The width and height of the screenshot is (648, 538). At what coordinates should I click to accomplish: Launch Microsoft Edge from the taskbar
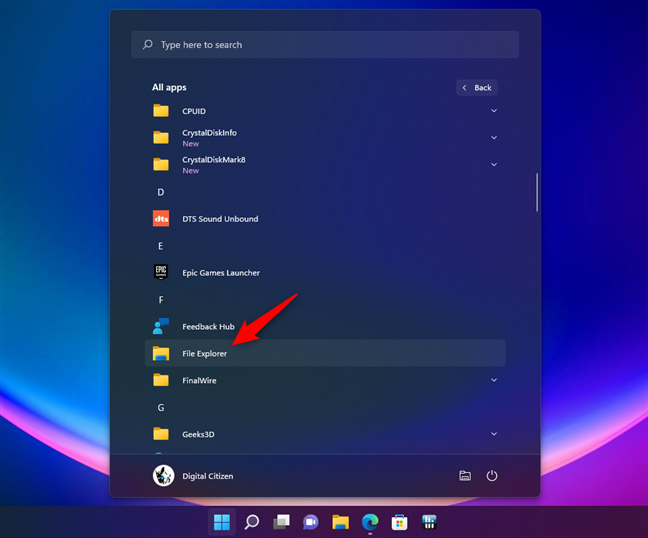(370, 522)
